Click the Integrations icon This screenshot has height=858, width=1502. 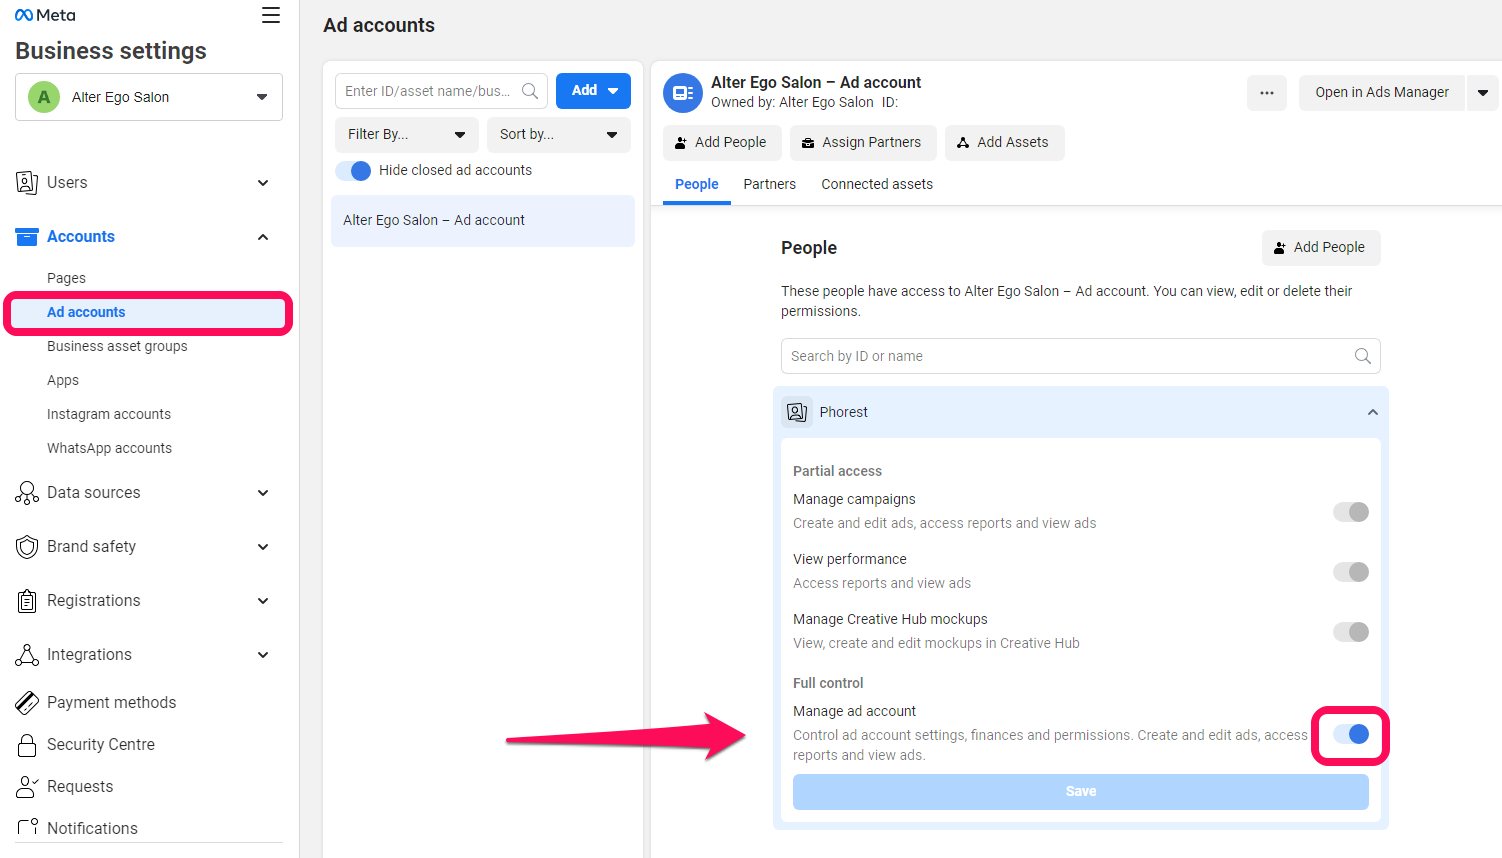pos(27,655)
